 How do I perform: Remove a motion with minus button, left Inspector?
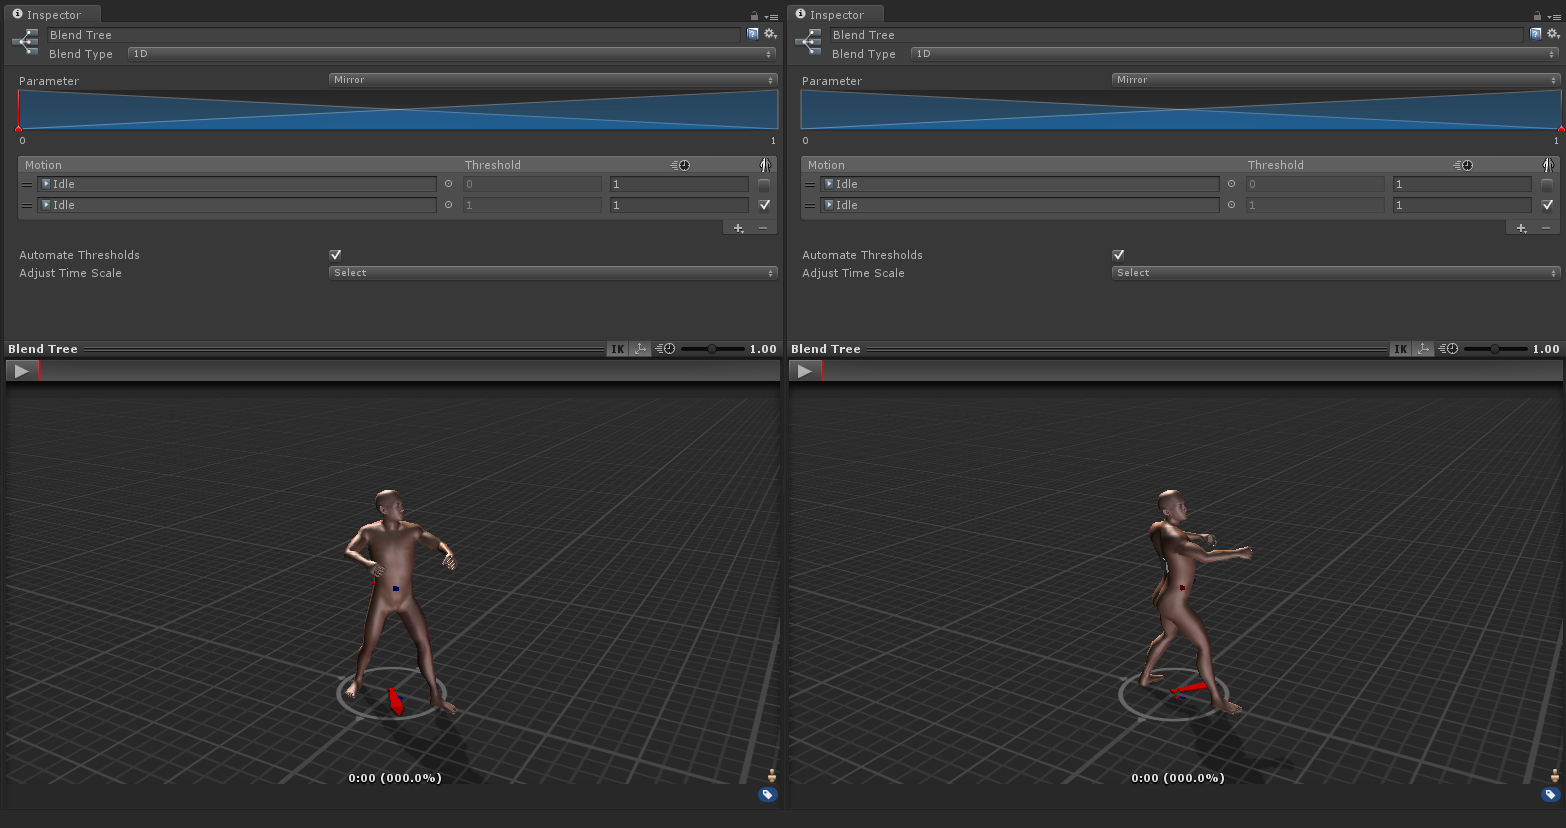763,228
